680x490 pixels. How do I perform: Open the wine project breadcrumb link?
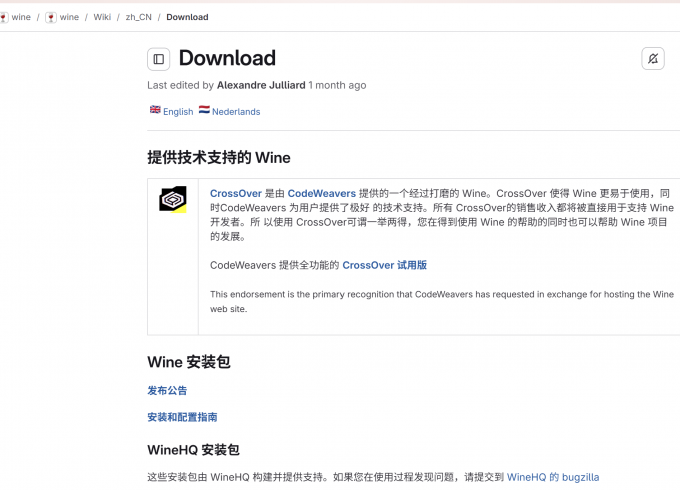tap(69, 17)
